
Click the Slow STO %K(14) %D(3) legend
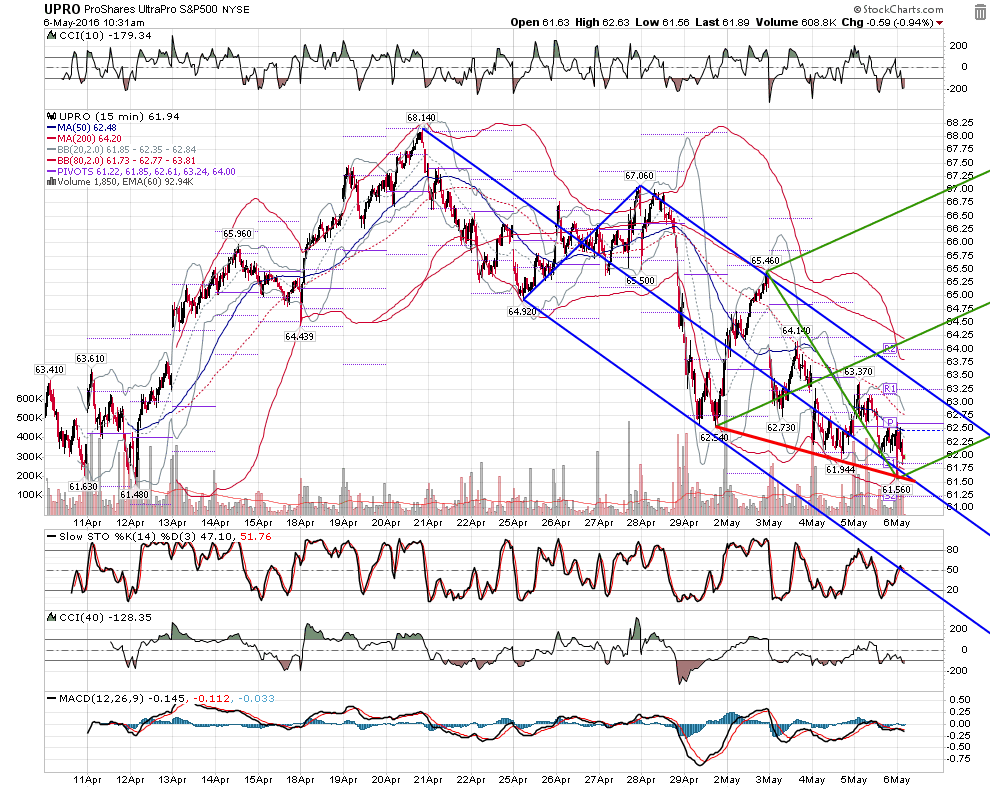pos(159,536)
